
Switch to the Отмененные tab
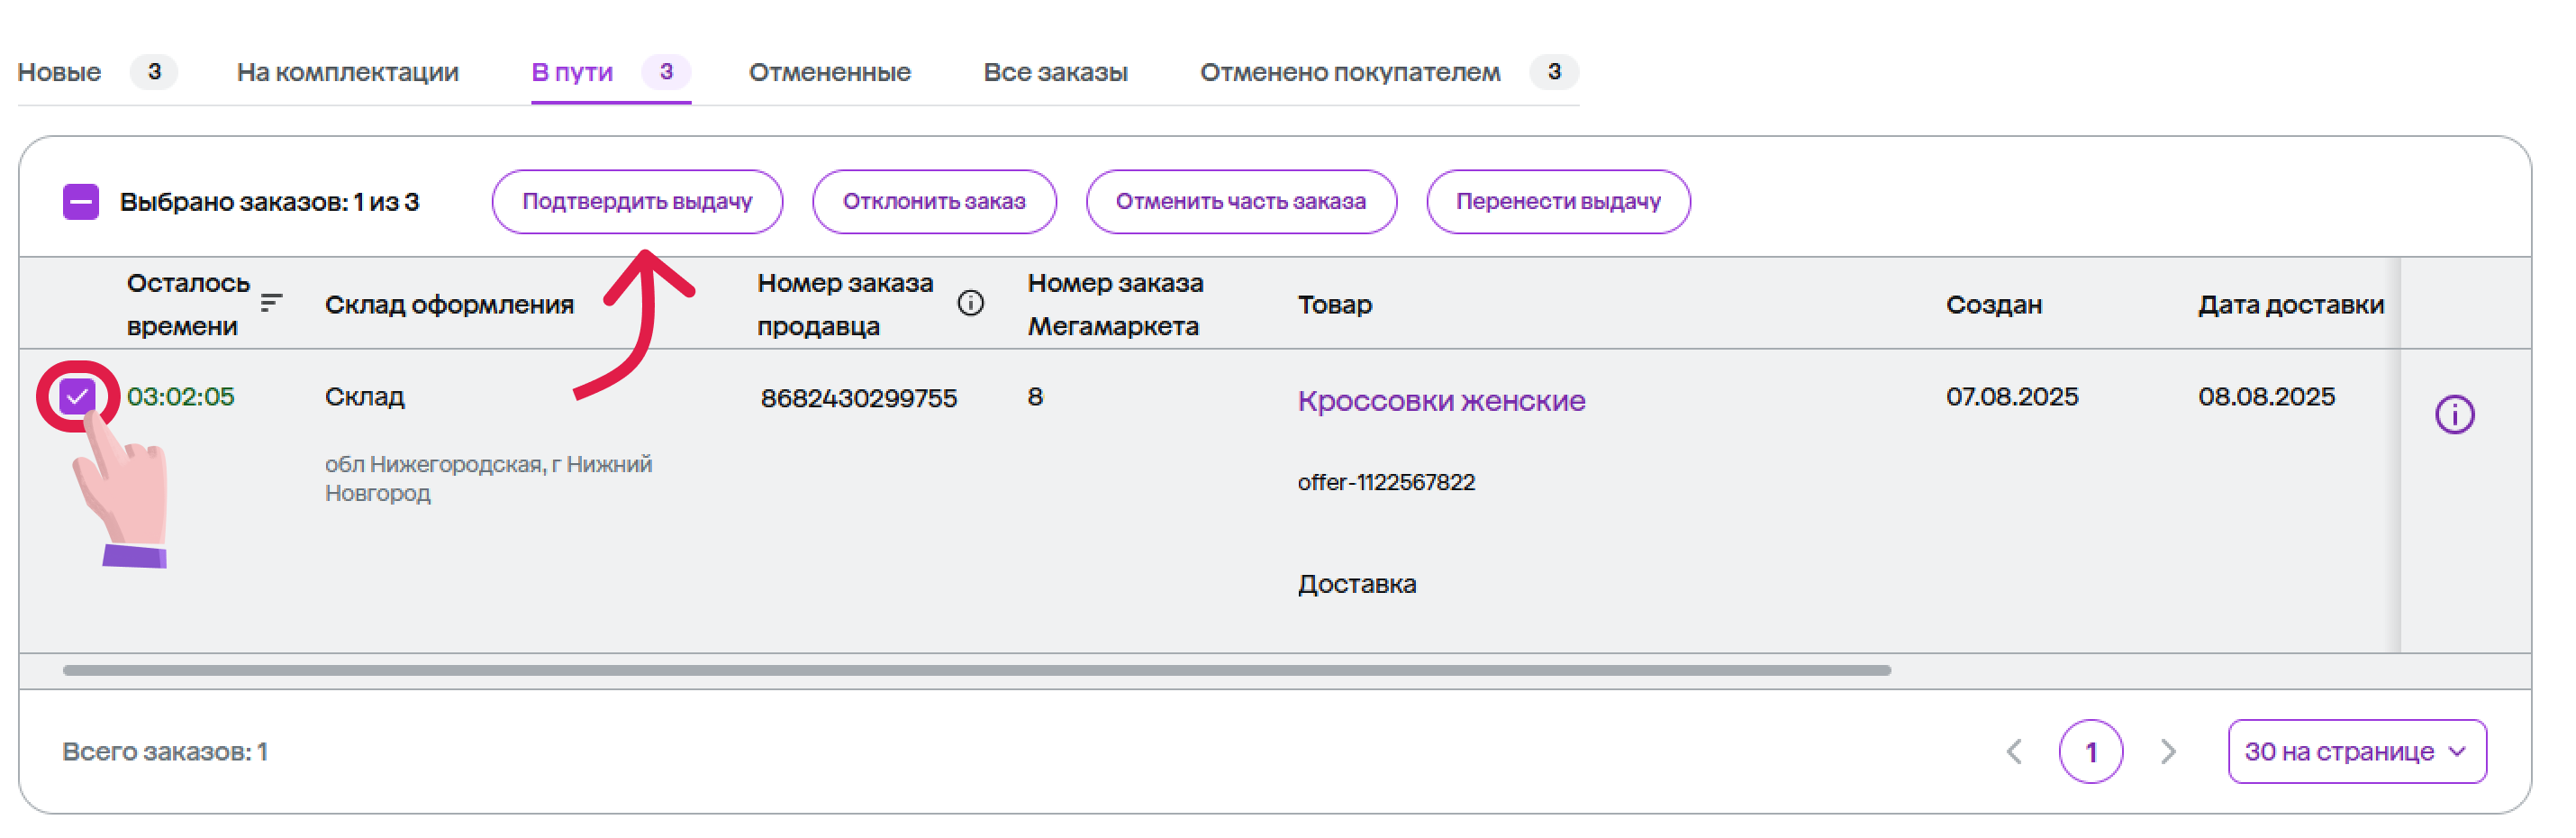click(x=829, y=72)
